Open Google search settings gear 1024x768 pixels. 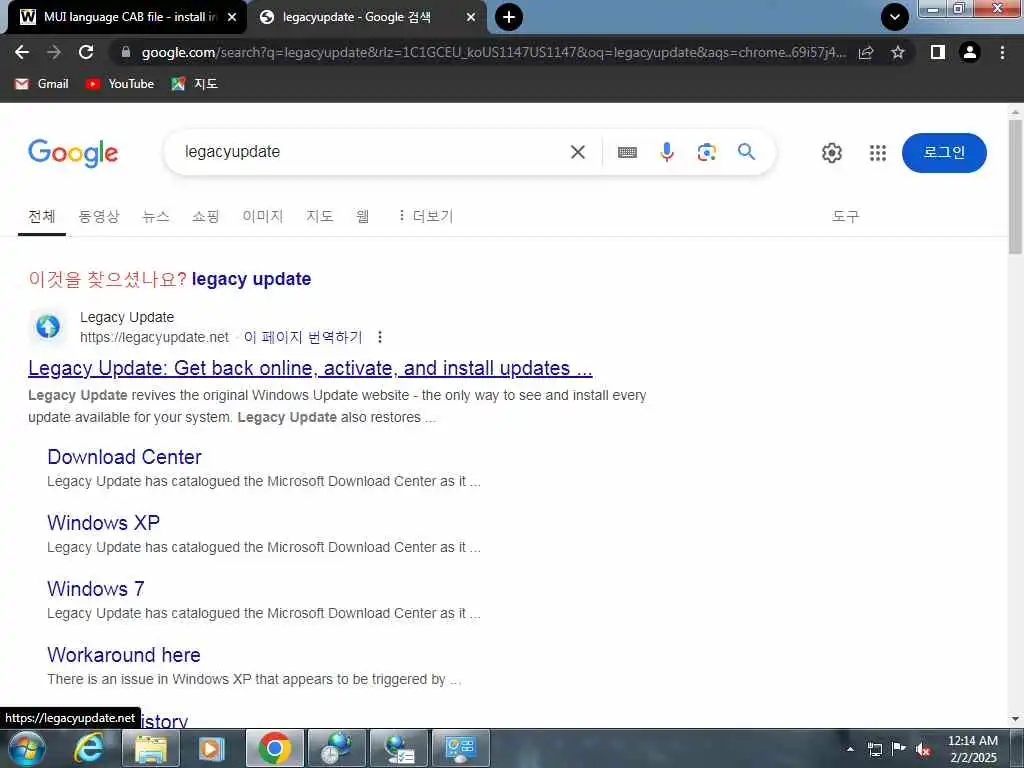(x=831, y=153)
